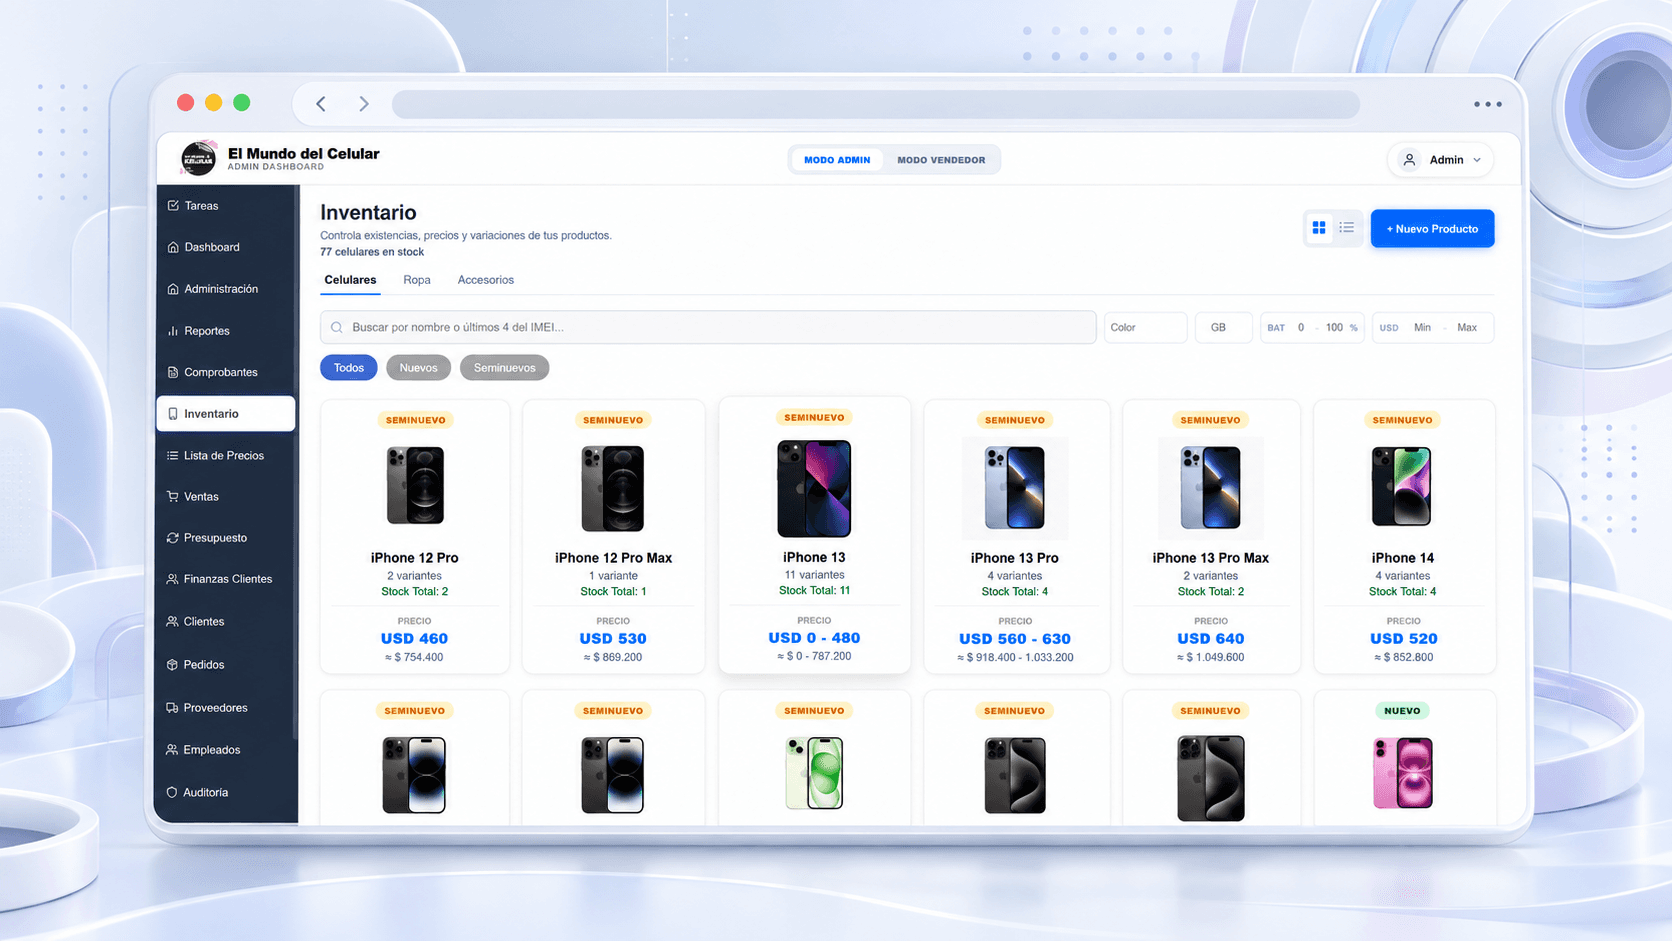Viewport: 1672px width, 941px height.
Task: Open the iPhone 12 Pro Max card
Action: pos(613,536)
